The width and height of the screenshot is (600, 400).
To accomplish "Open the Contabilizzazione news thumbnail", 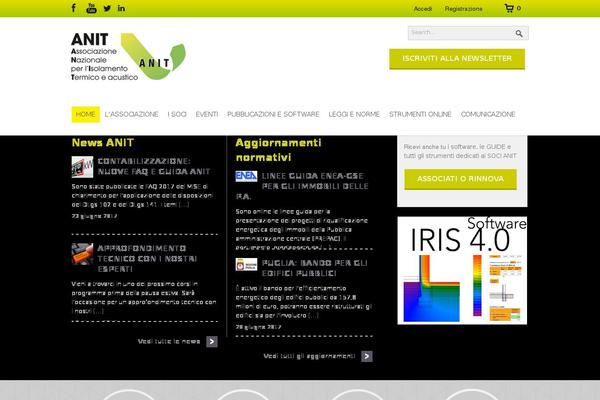I will click(82, 167).
